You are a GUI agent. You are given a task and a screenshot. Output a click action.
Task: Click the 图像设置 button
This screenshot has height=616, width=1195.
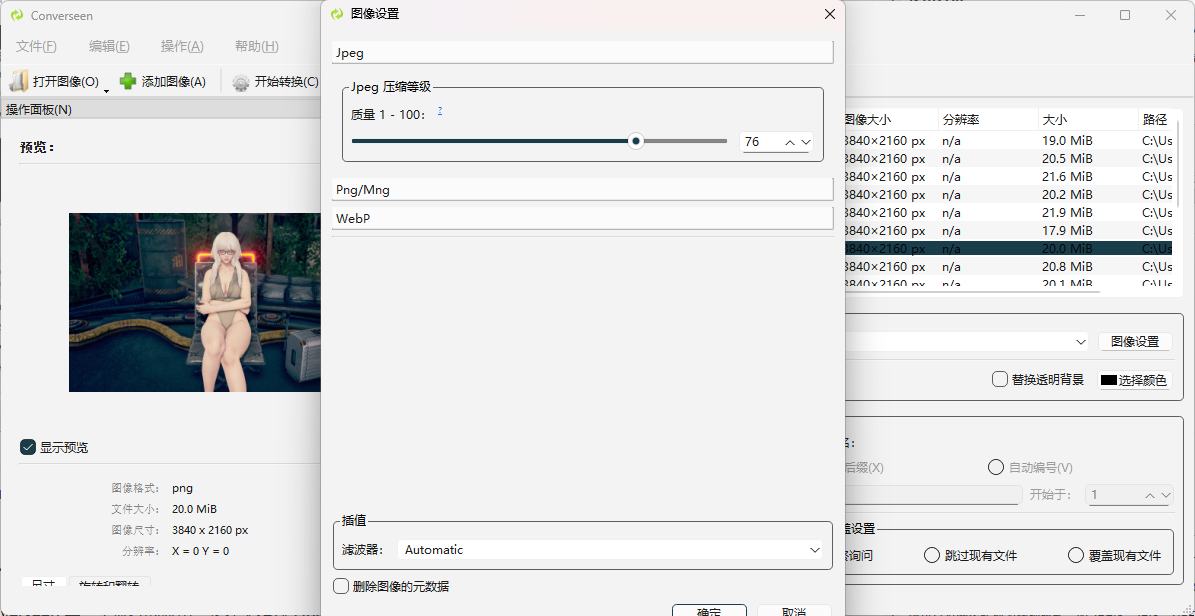pyautogui.click(x=1135, y=341)
